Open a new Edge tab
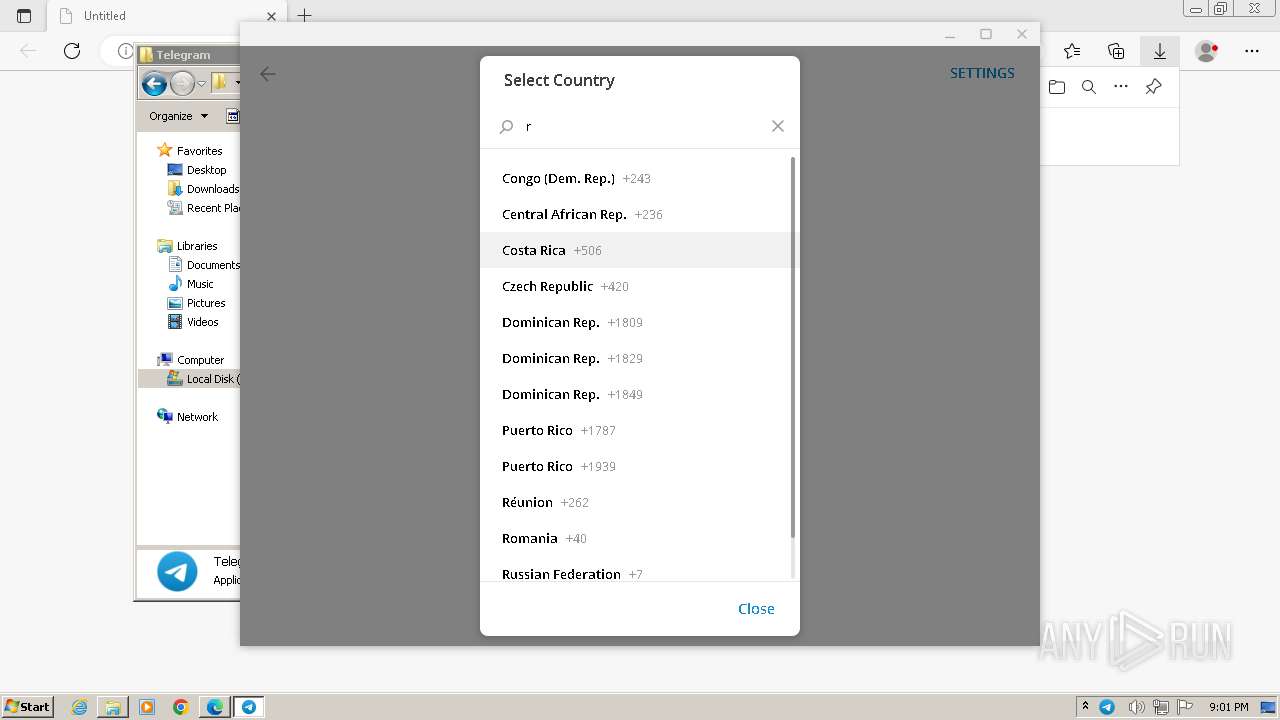Image resolution: width=1280 pixels, height=720 pixels. pyautogui.click(x=305, y=16)
